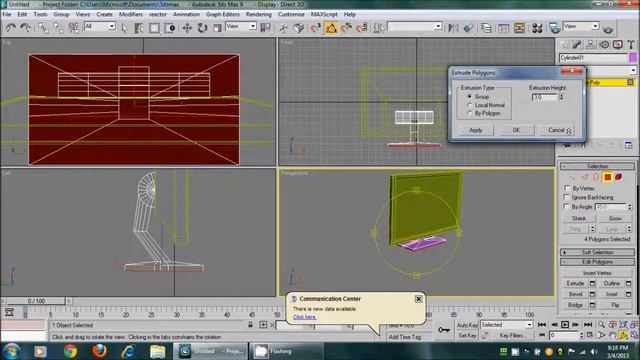Open the Bevel settings box
This screenshot has height=360, width=640.
592,294
